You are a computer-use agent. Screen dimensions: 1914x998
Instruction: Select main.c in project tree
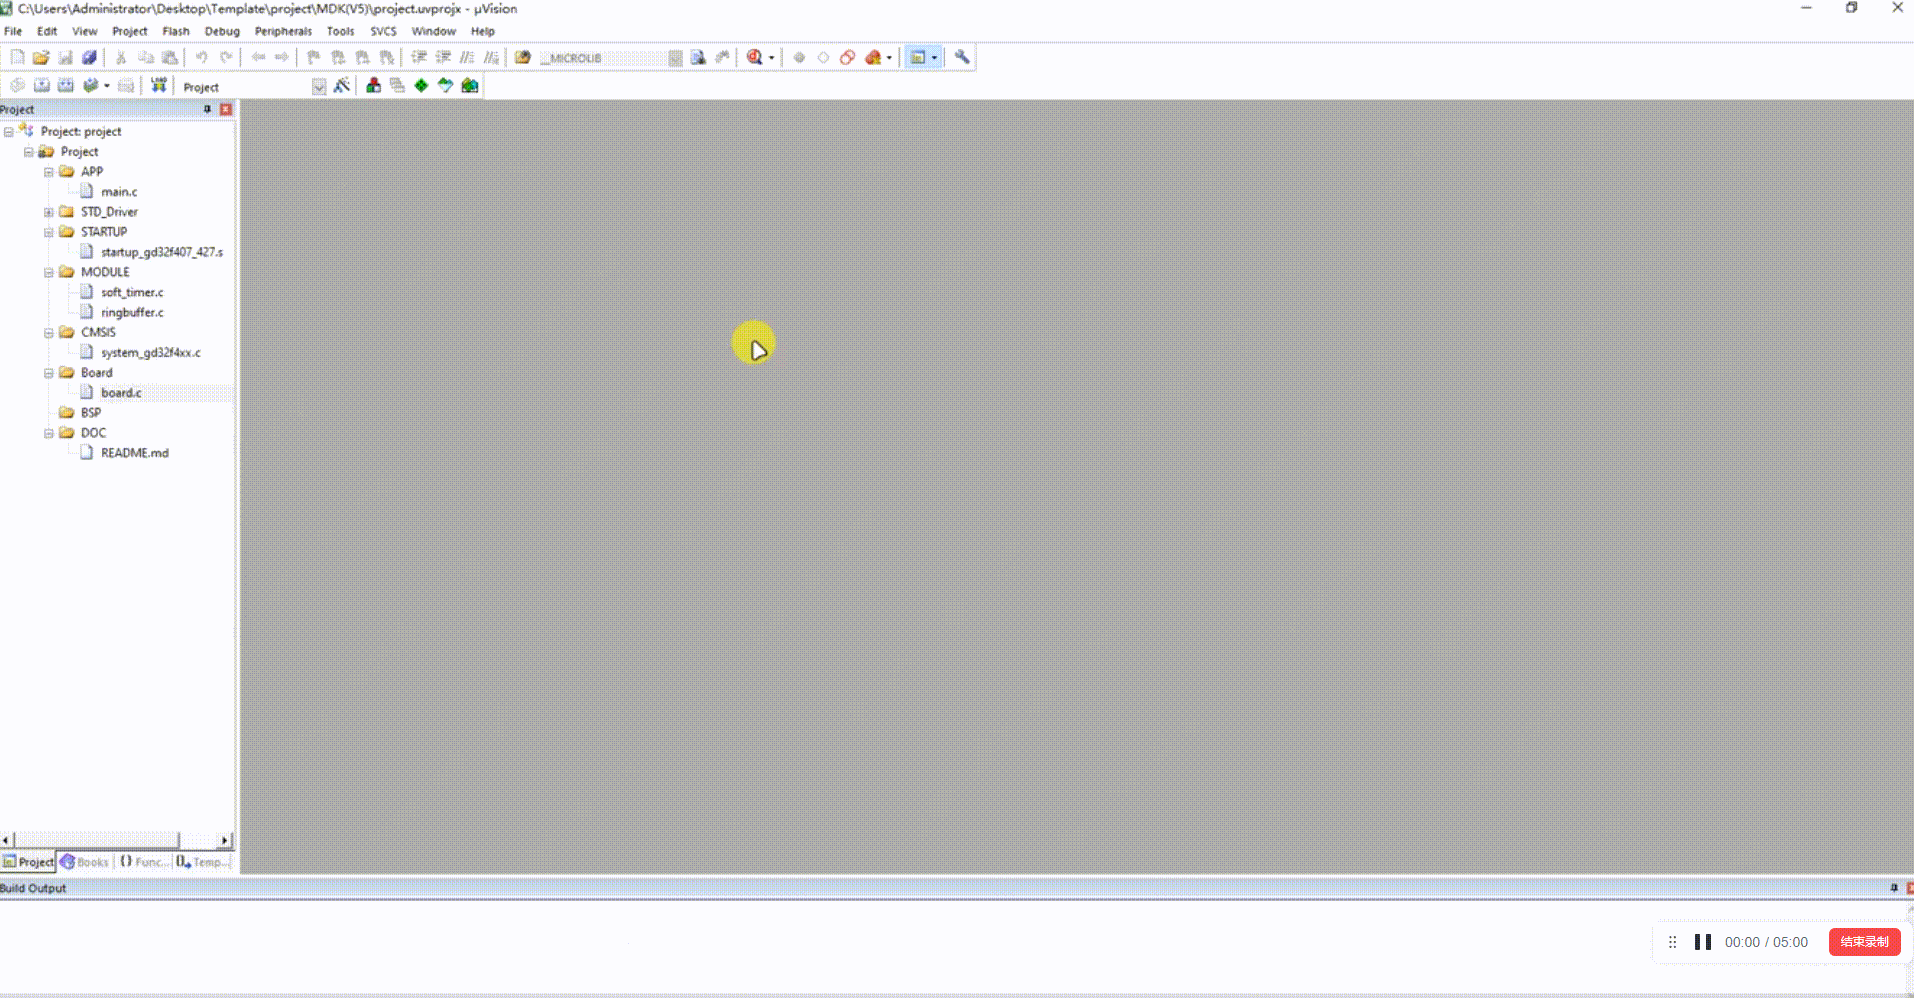click(x=119, y=192)
